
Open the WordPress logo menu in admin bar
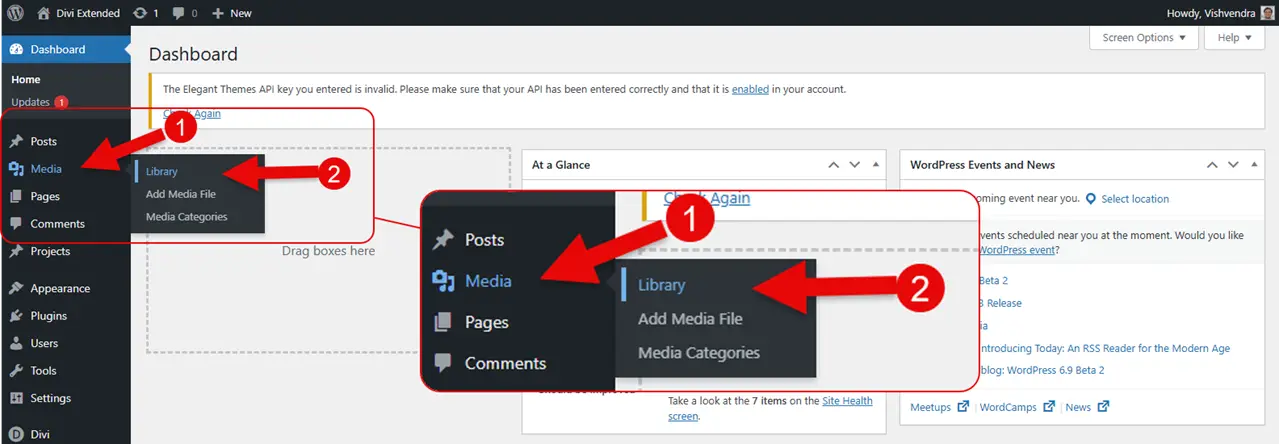[15, 13]
